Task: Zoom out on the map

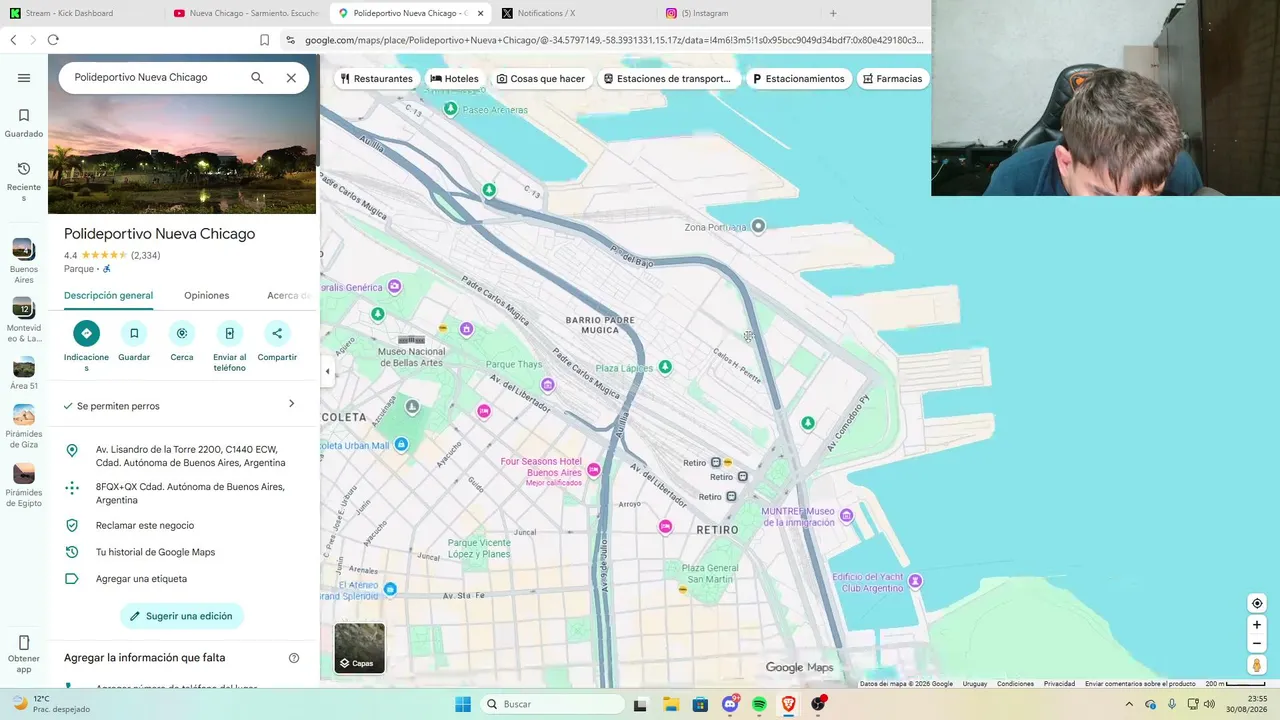Action: pos(1257,643)
